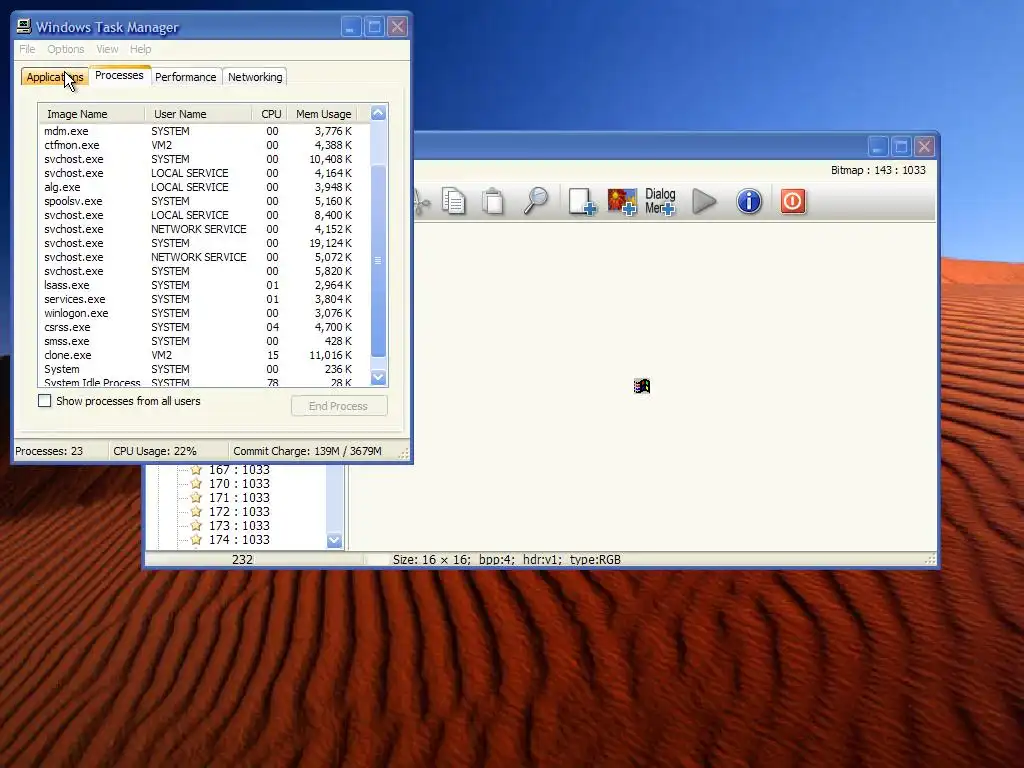1024x768 pixels.
Task: Select tree item 172 : 1033
Action: (239, 512)
